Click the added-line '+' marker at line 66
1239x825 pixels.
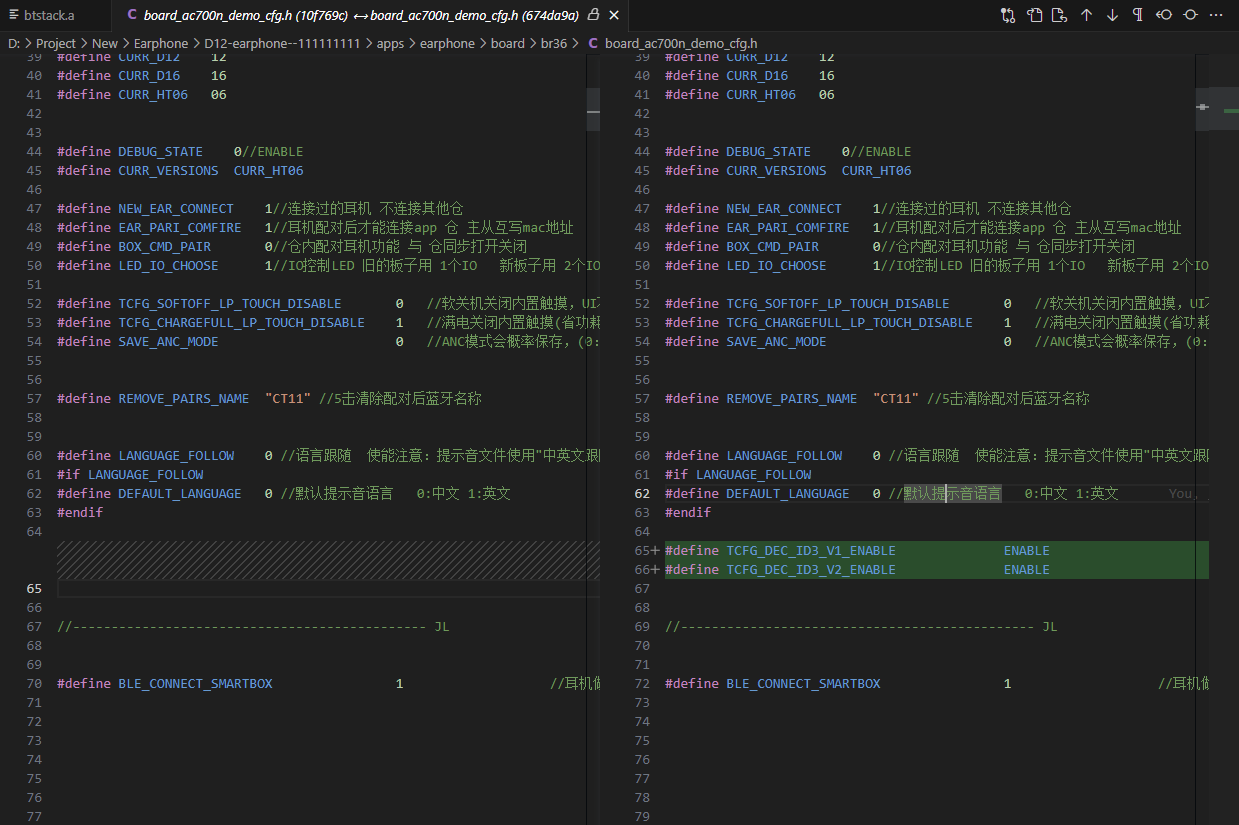click(655, 570)
